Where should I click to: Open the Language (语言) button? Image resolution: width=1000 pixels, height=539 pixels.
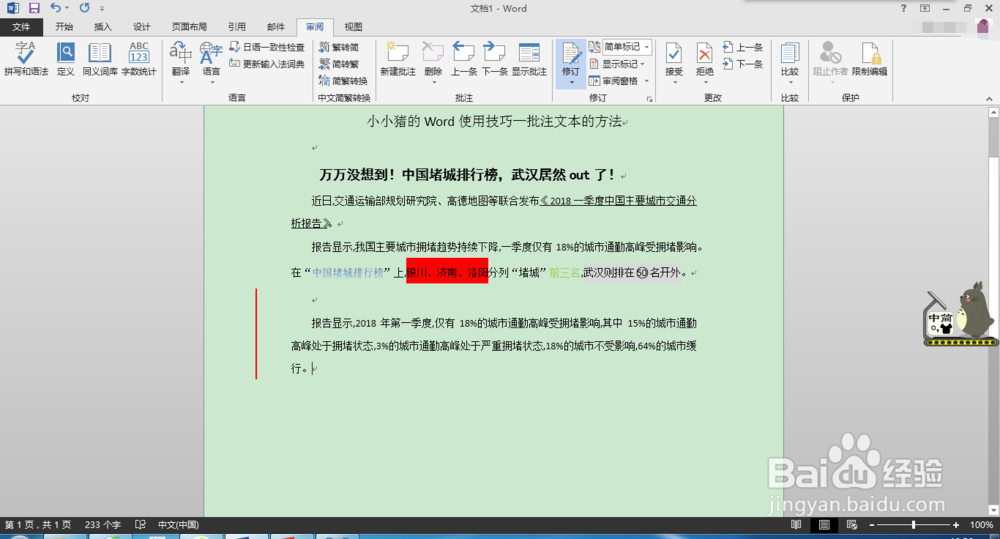(211, 61)
